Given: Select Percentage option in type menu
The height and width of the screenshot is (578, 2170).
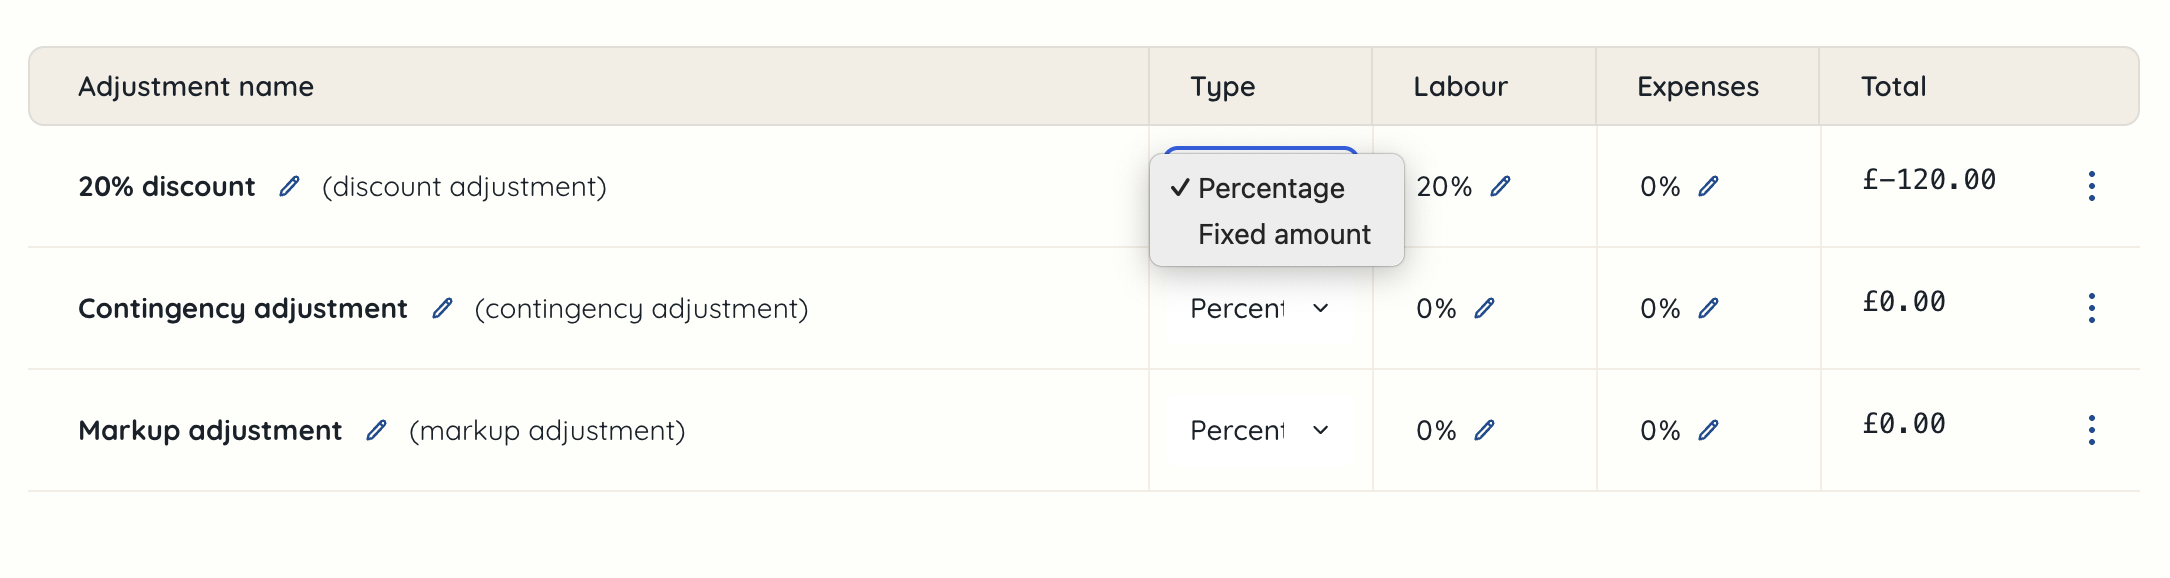Looking at the screenshot, I should coord(1271,188).
